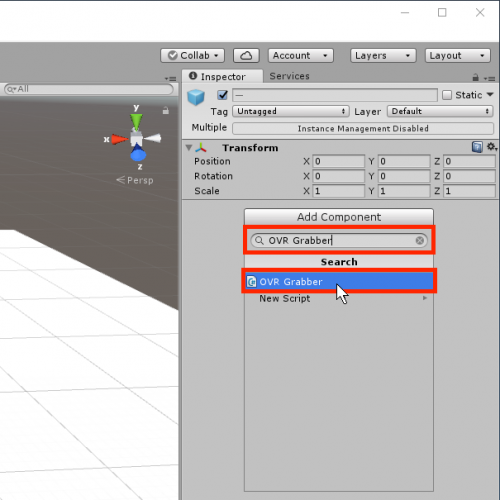
Task: Toggle the GameObject active checkbox
Action: click(x=222, y=95)
